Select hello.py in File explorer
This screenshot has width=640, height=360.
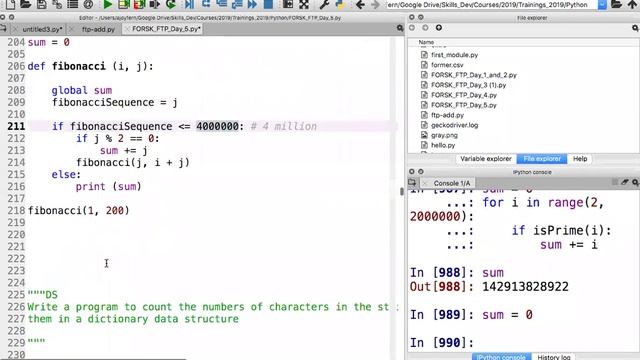[443, 145]
